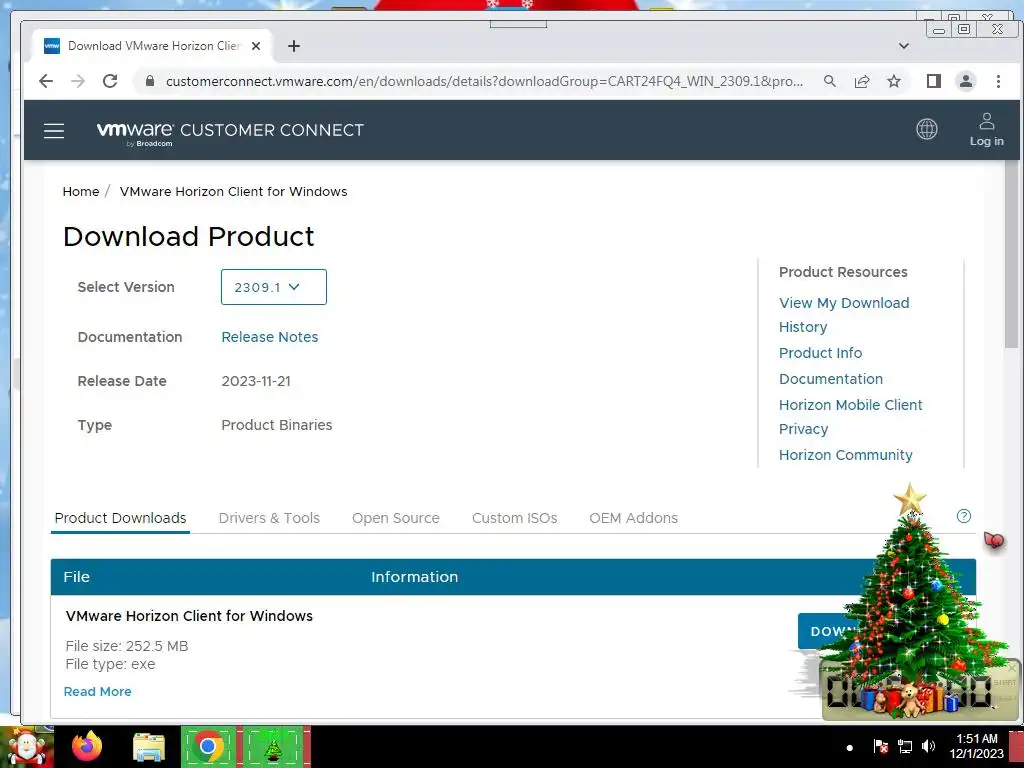Click the release date 2023-11-21
Viewport: 1024px width, 768px height.
(x=256, y=381)
